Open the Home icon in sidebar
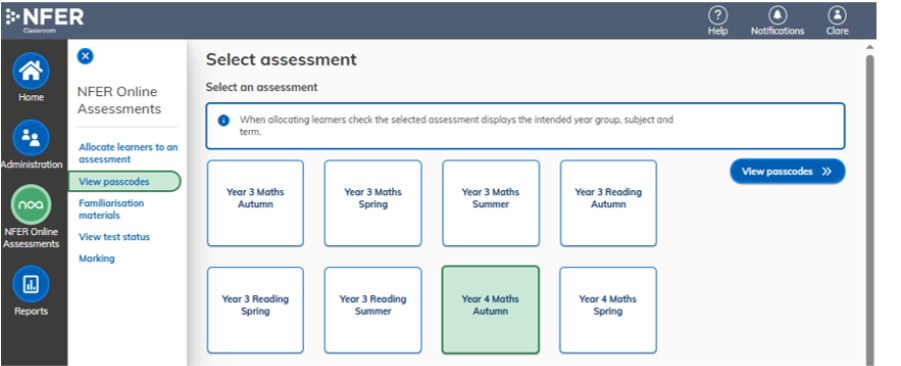This screenshot has height=366, width=901. tap(31, 71)
